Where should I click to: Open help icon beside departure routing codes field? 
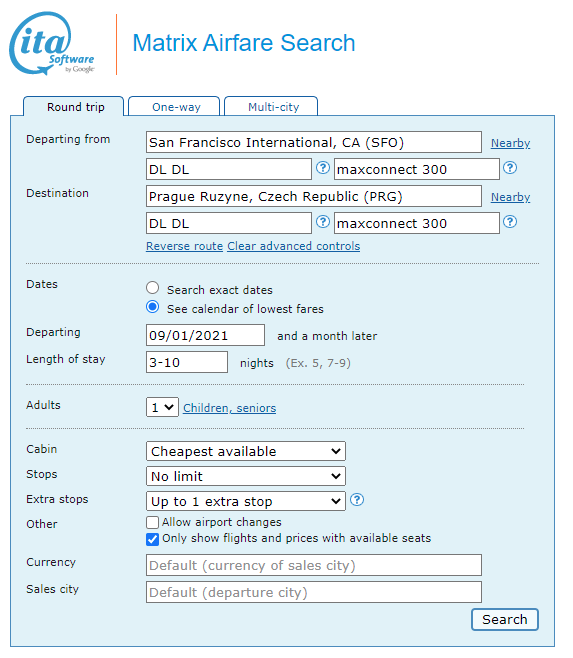pyautogui.click(x=322, y=168)
